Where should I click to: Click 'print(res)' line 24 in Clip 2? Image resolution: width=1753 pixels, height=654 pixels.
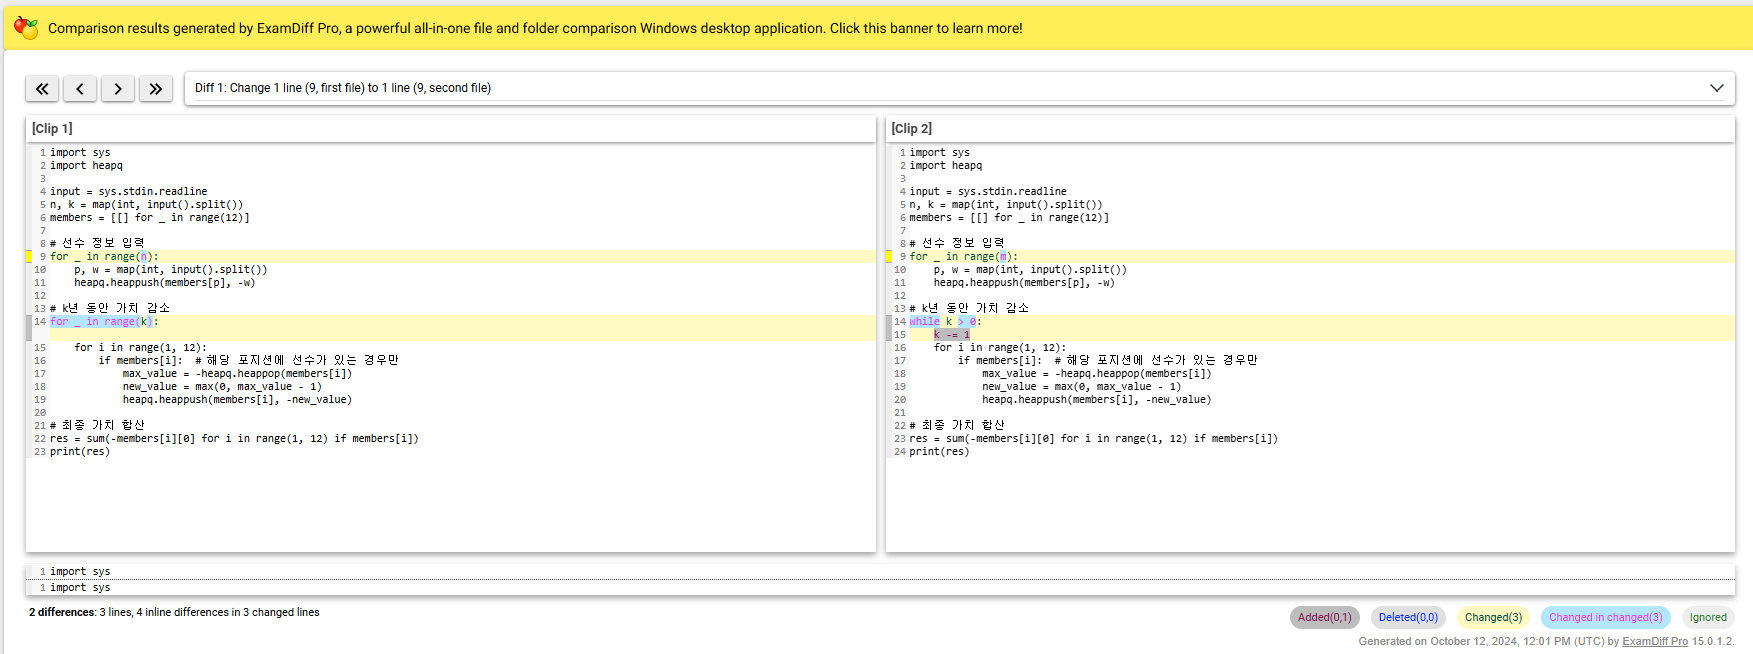pyautogui.click(x=939, y=452)
